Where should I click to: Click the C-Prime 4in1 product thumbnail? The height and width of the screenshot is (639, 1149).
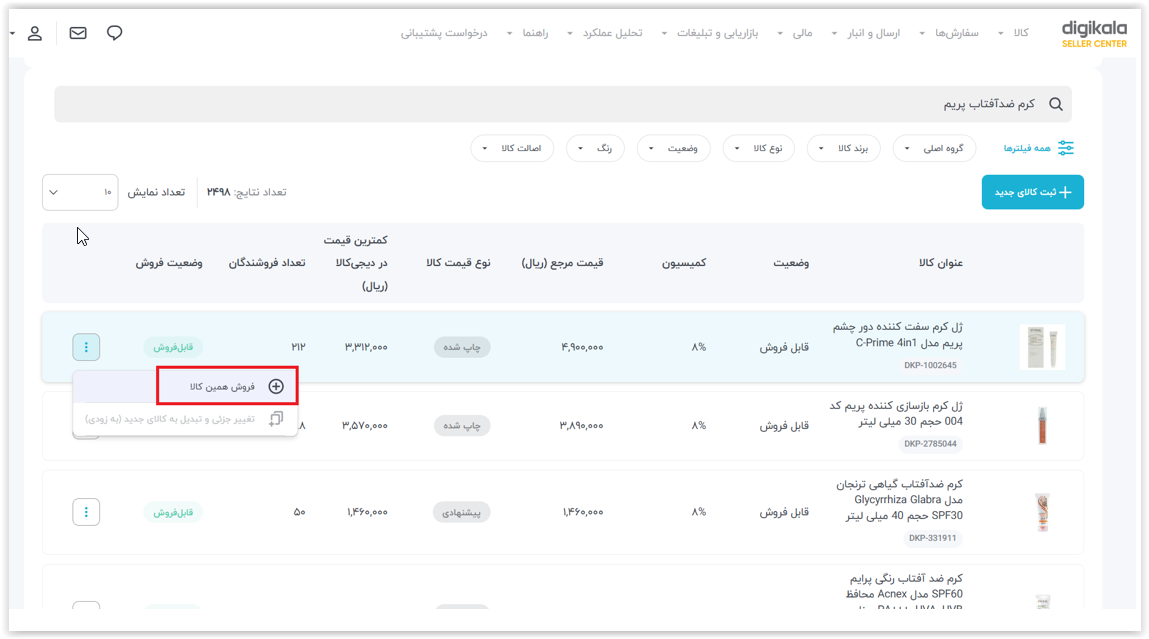[x=1042, y=347]
